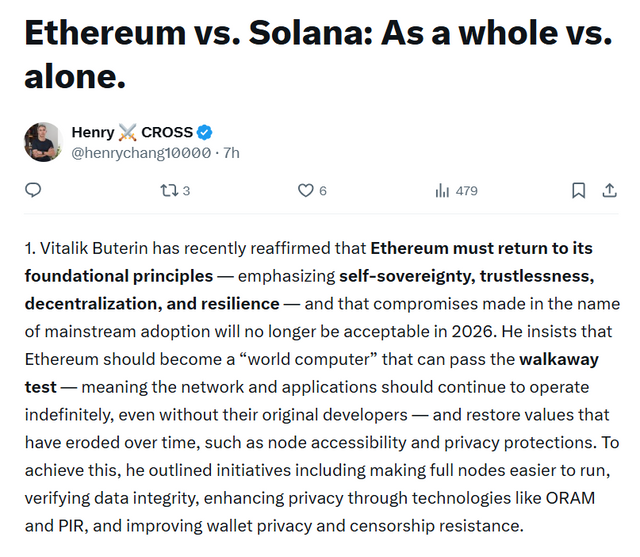Bookmark this article with the bookmark icon
Screen dimensions: 640x557
coord(578,190)
